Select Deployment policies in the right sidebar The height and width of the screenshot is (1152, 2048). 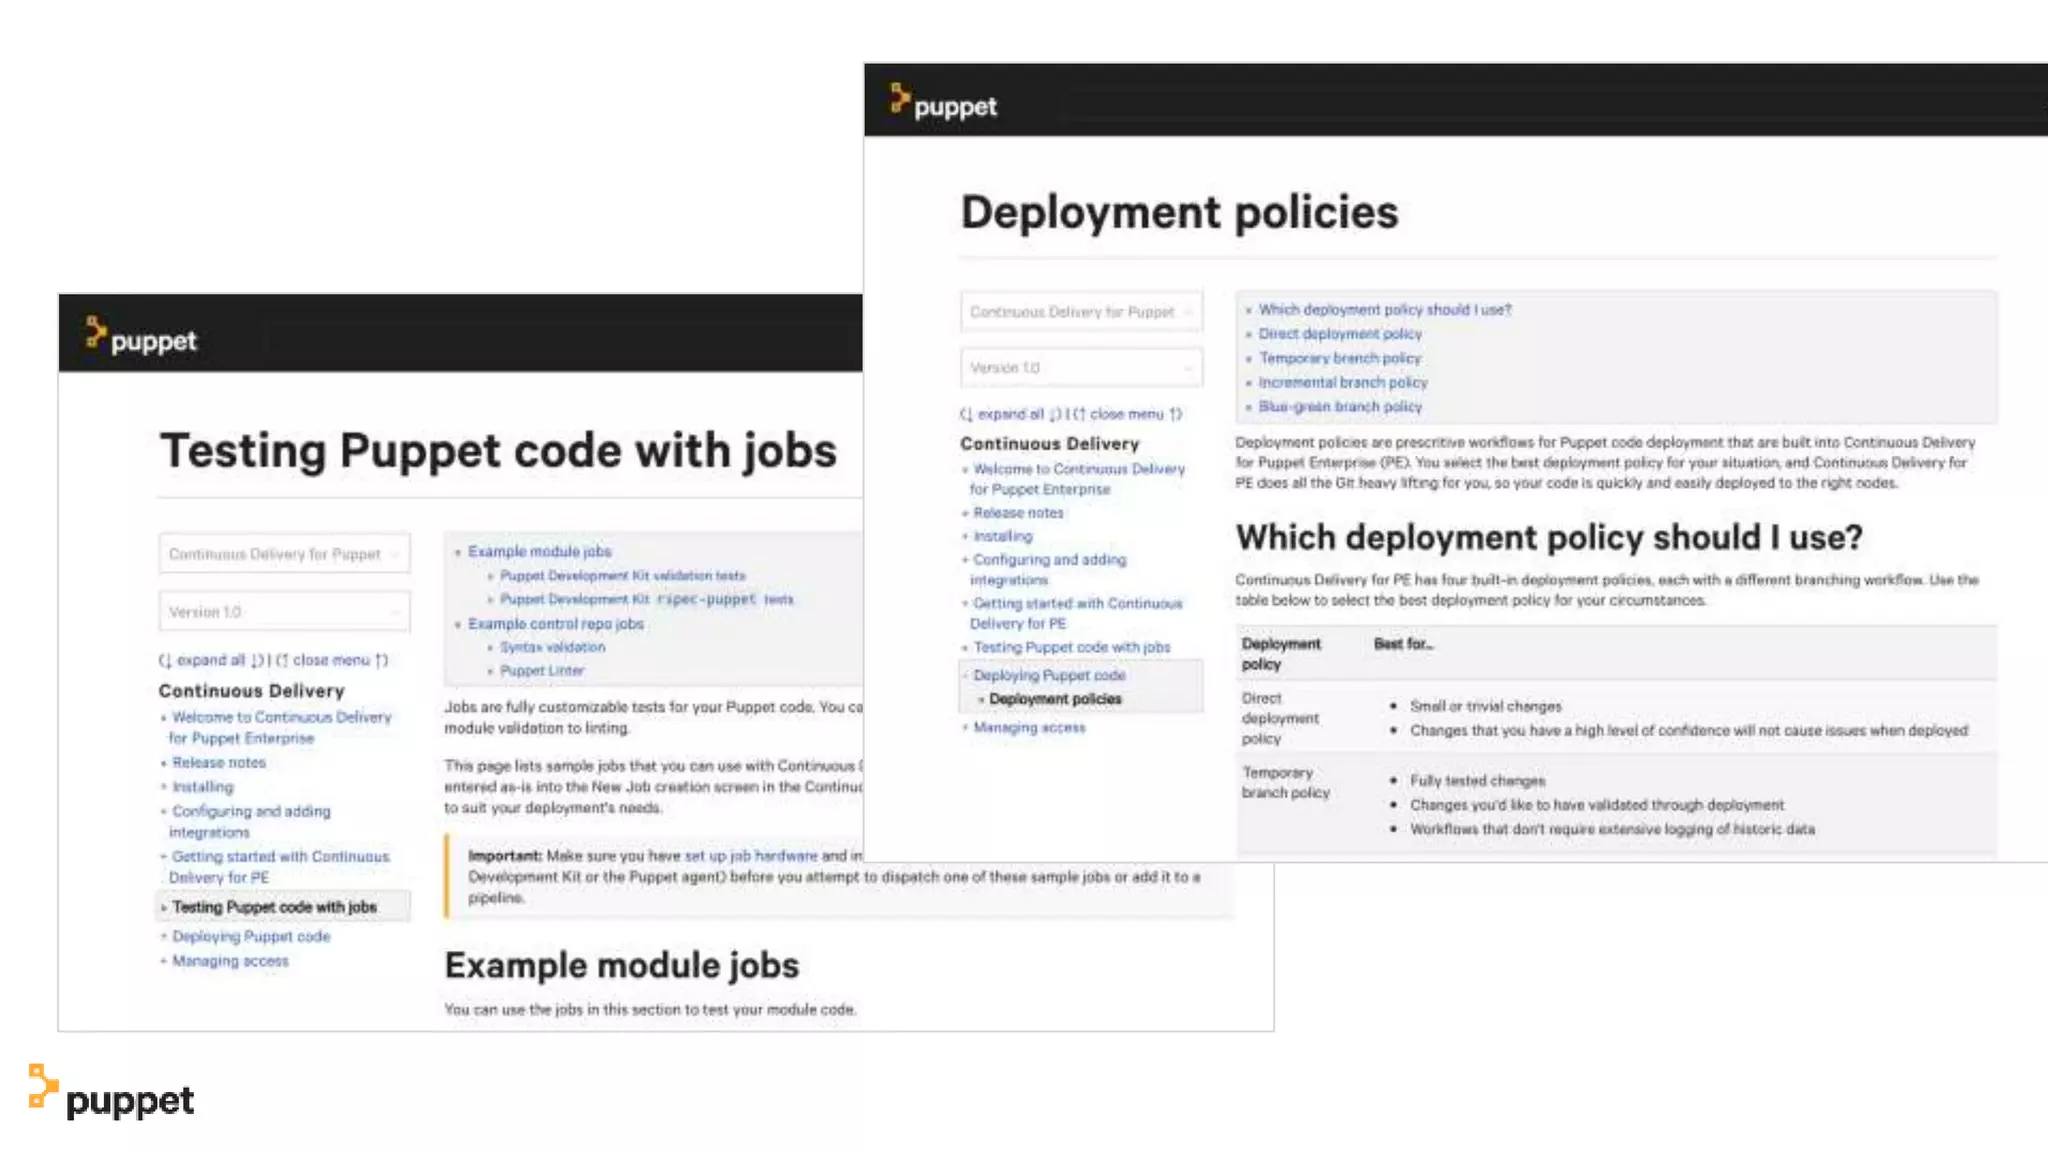click(x=1055, y=699)
